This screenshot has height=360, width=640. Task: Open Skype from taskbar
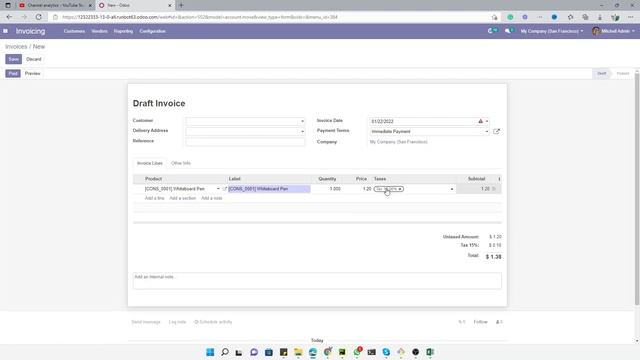point(386,352)
